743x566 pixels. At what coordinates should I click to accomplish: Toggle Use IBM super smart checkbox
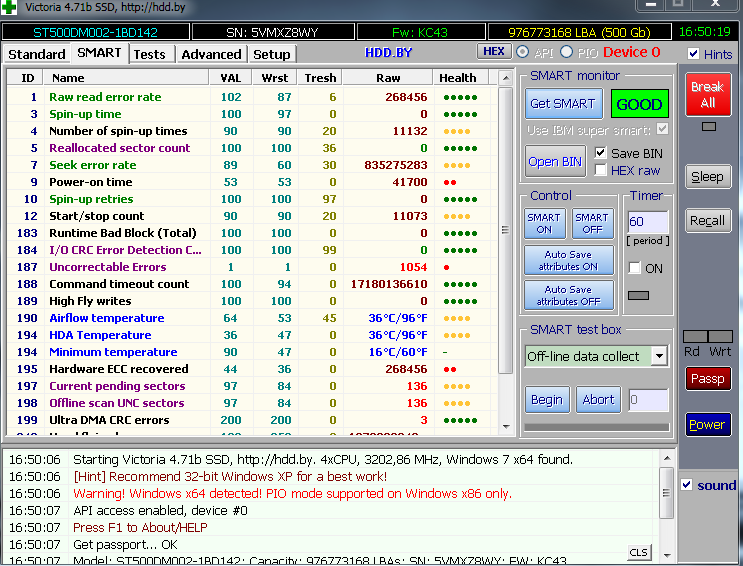click(x=662, y=129)
